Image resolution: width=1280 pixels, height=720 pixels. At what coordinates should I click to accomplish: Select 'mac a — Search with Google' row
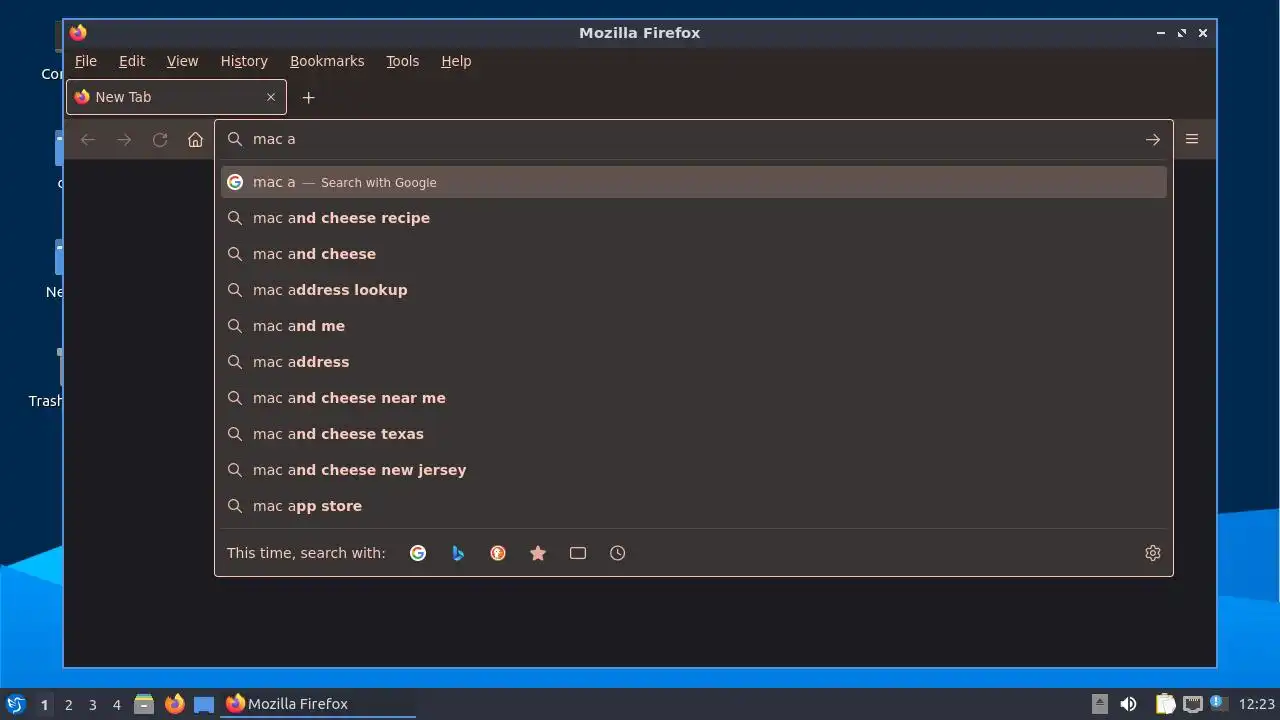pos(694,182)
